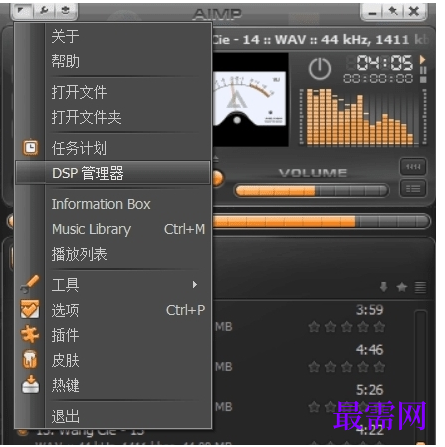This screenshot has height=447, width=445.
Task: Click the orange spectrum analyzer display
Action: (362, 117)
